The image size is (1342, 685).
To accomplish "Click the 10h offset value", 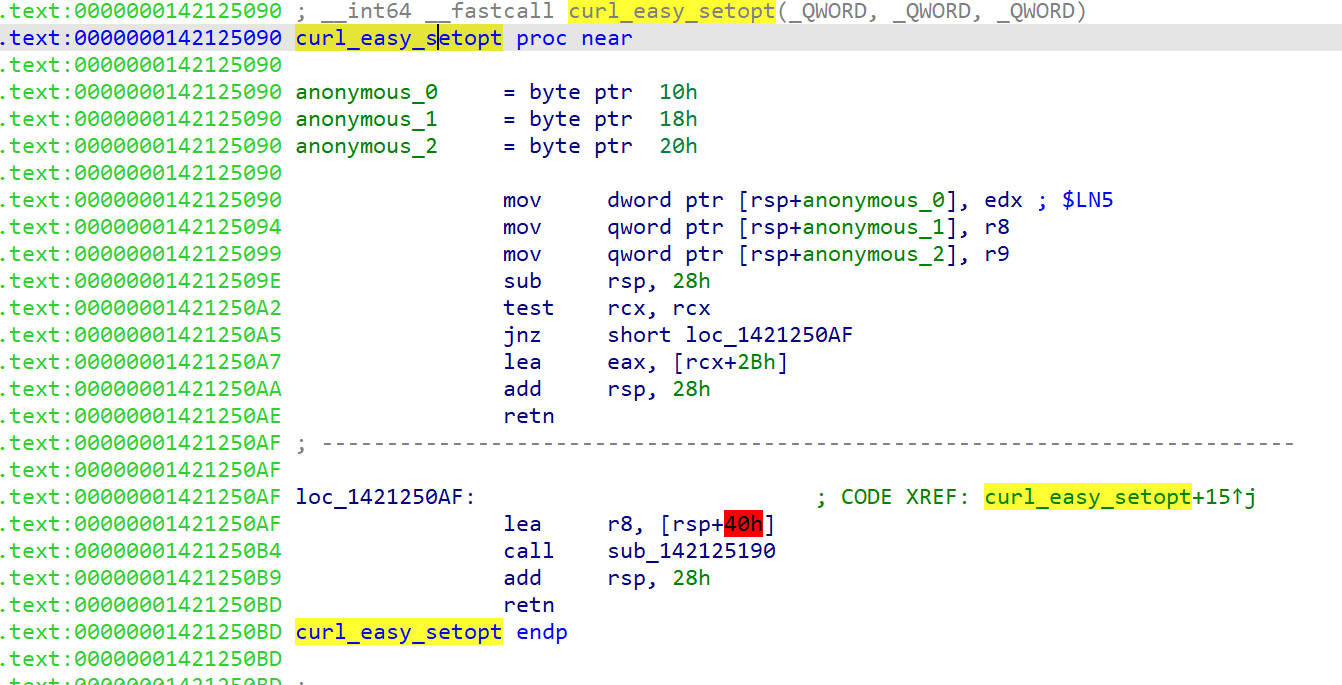I will coord(679,92).
